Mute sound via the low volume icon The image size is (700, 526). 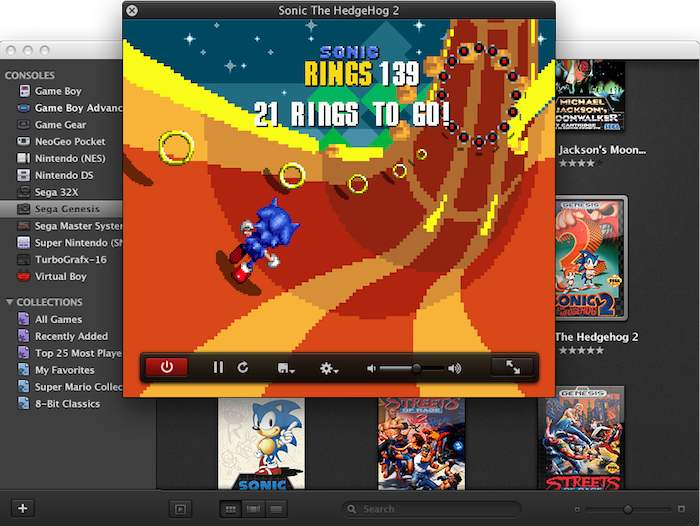[371, 368]
